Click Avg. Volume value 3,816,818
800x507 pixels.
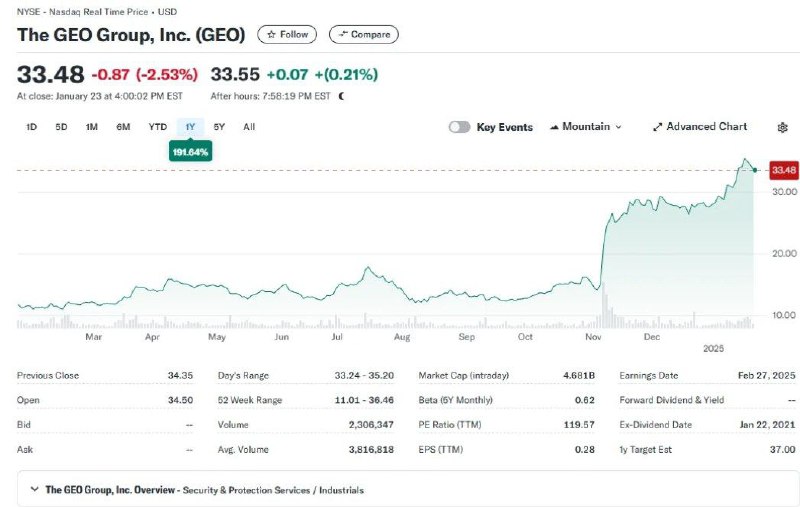click(x=371, y=449)
